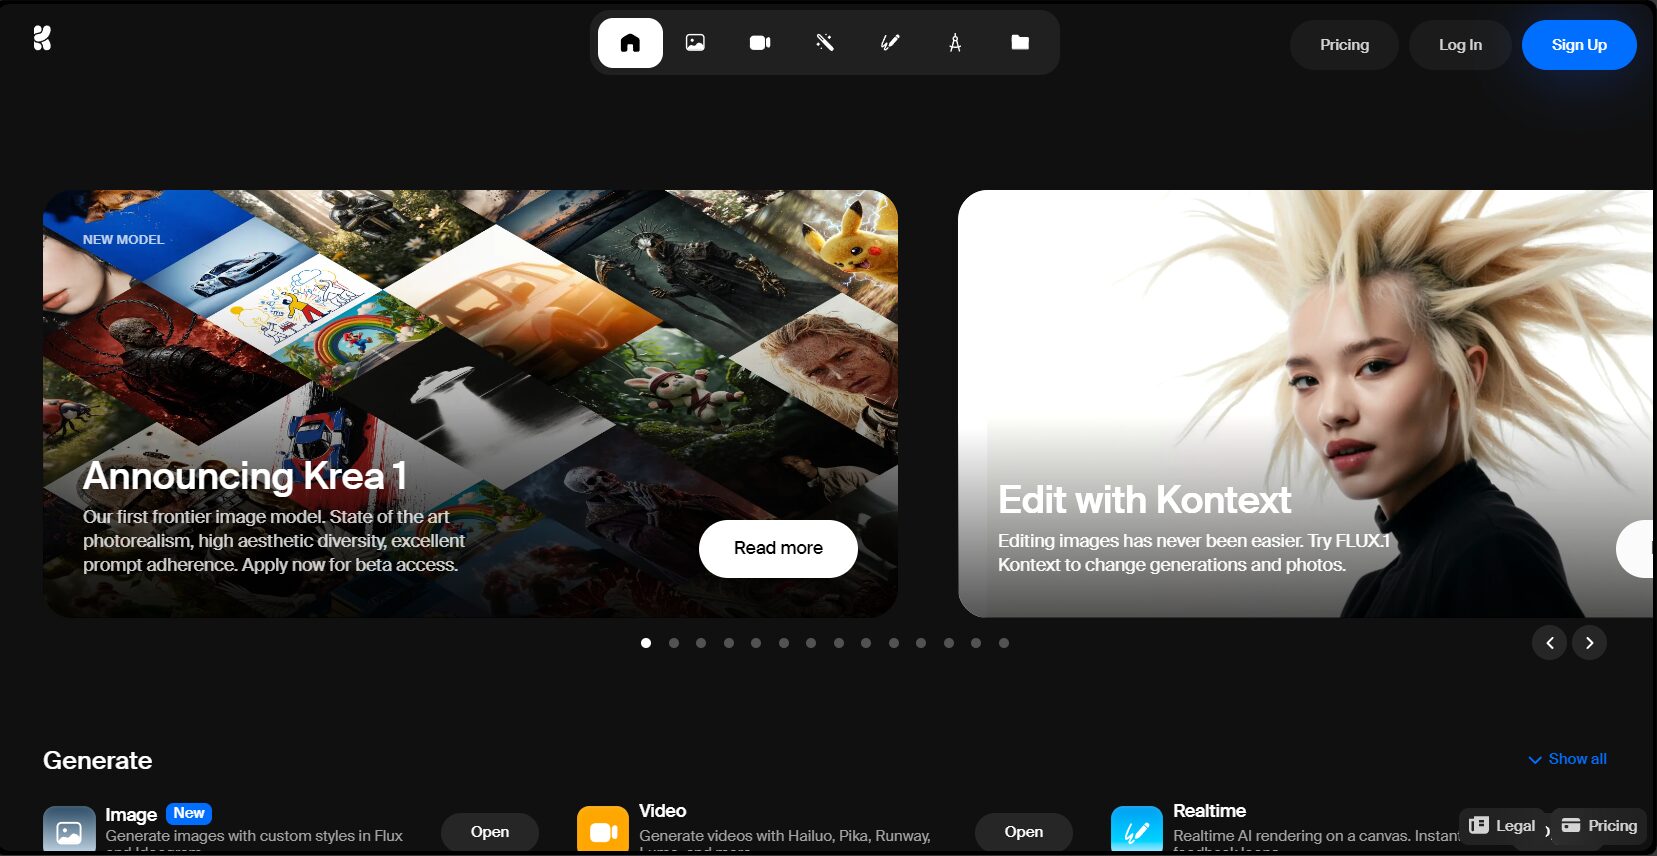Open the Video tool in navigation bar
This screenshot has height=856, width=1657.
tap(760, 43)
